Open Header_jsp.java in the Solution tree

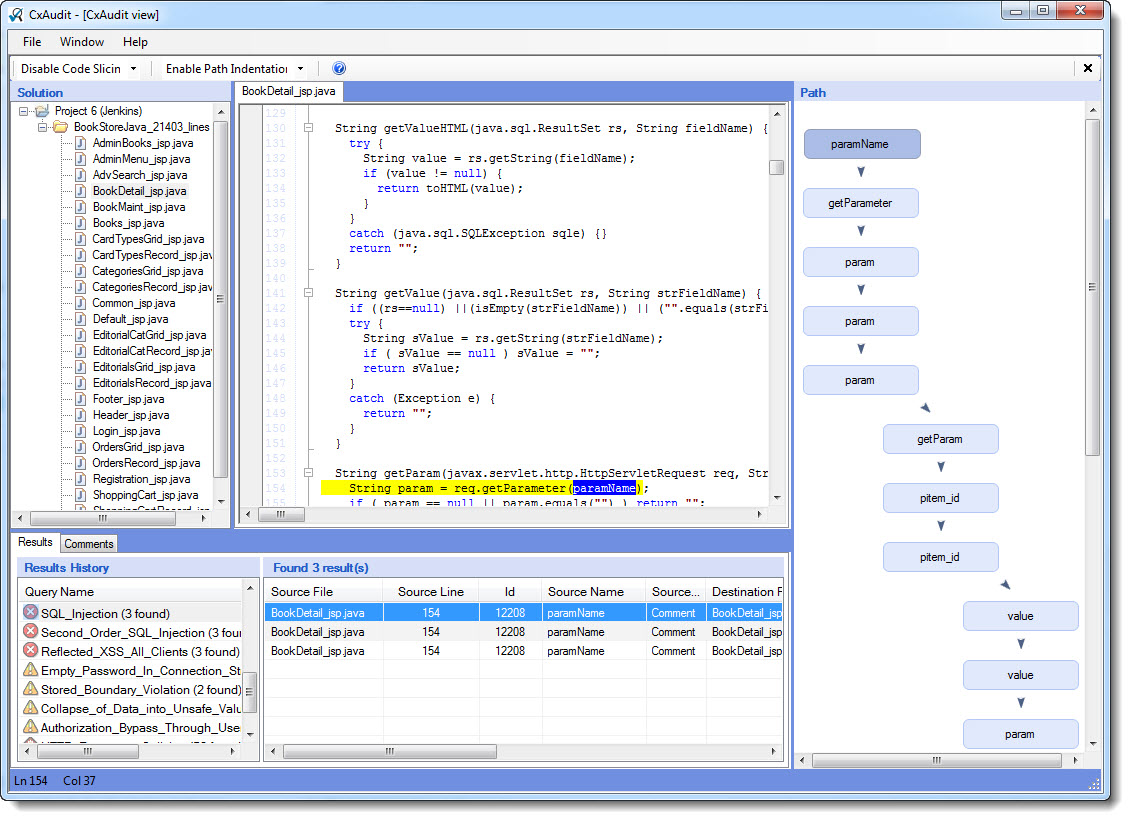coord(131,415)
